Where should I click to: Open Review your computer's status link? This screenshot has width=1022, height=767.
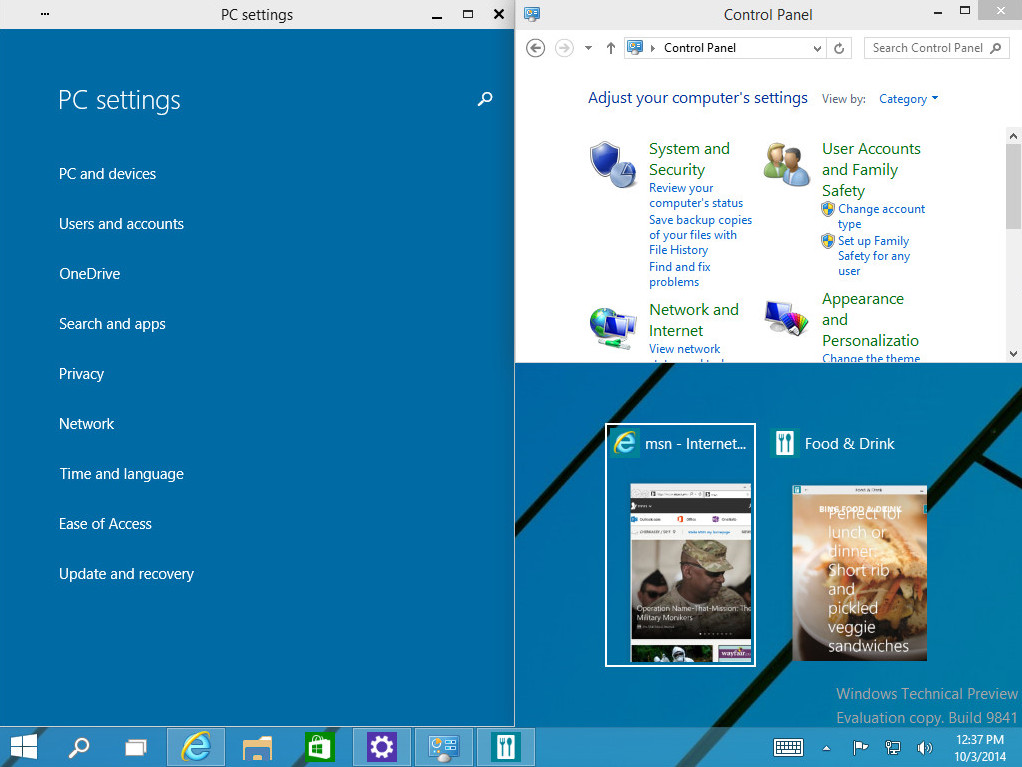pos(695,195)
